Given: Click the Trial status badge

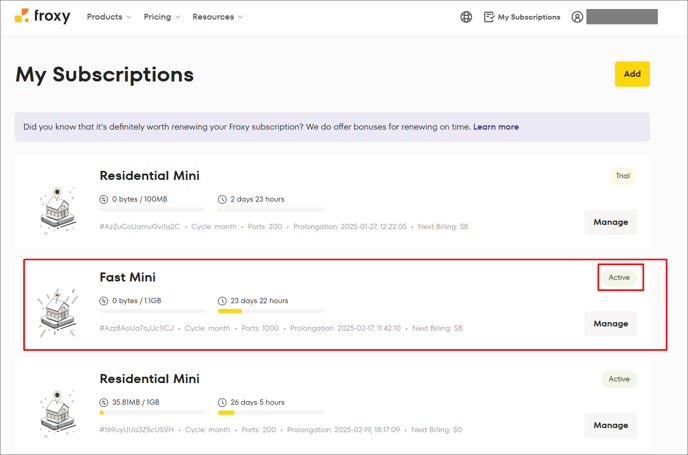Looking at the screenshot, I should [x=623, y=176].
